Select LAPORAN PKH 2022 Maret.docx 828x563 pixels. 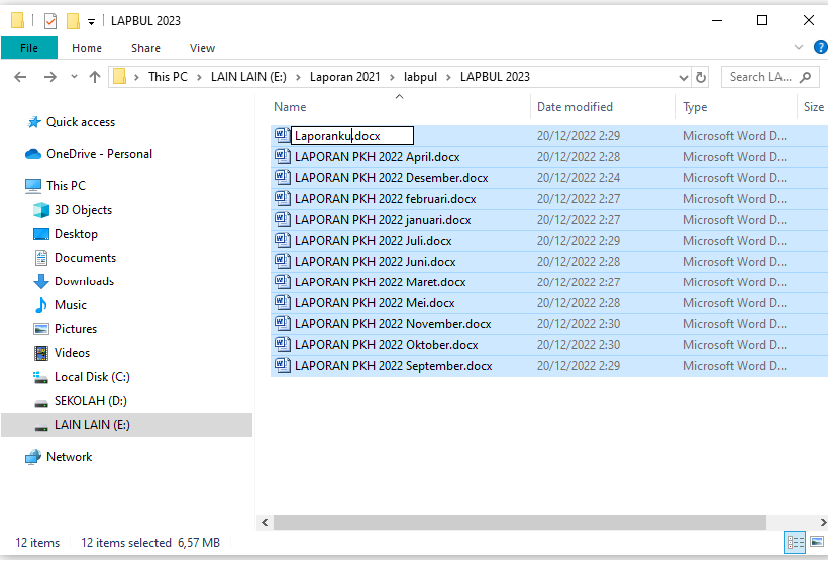pyautogui.click(x=380, y=282)
